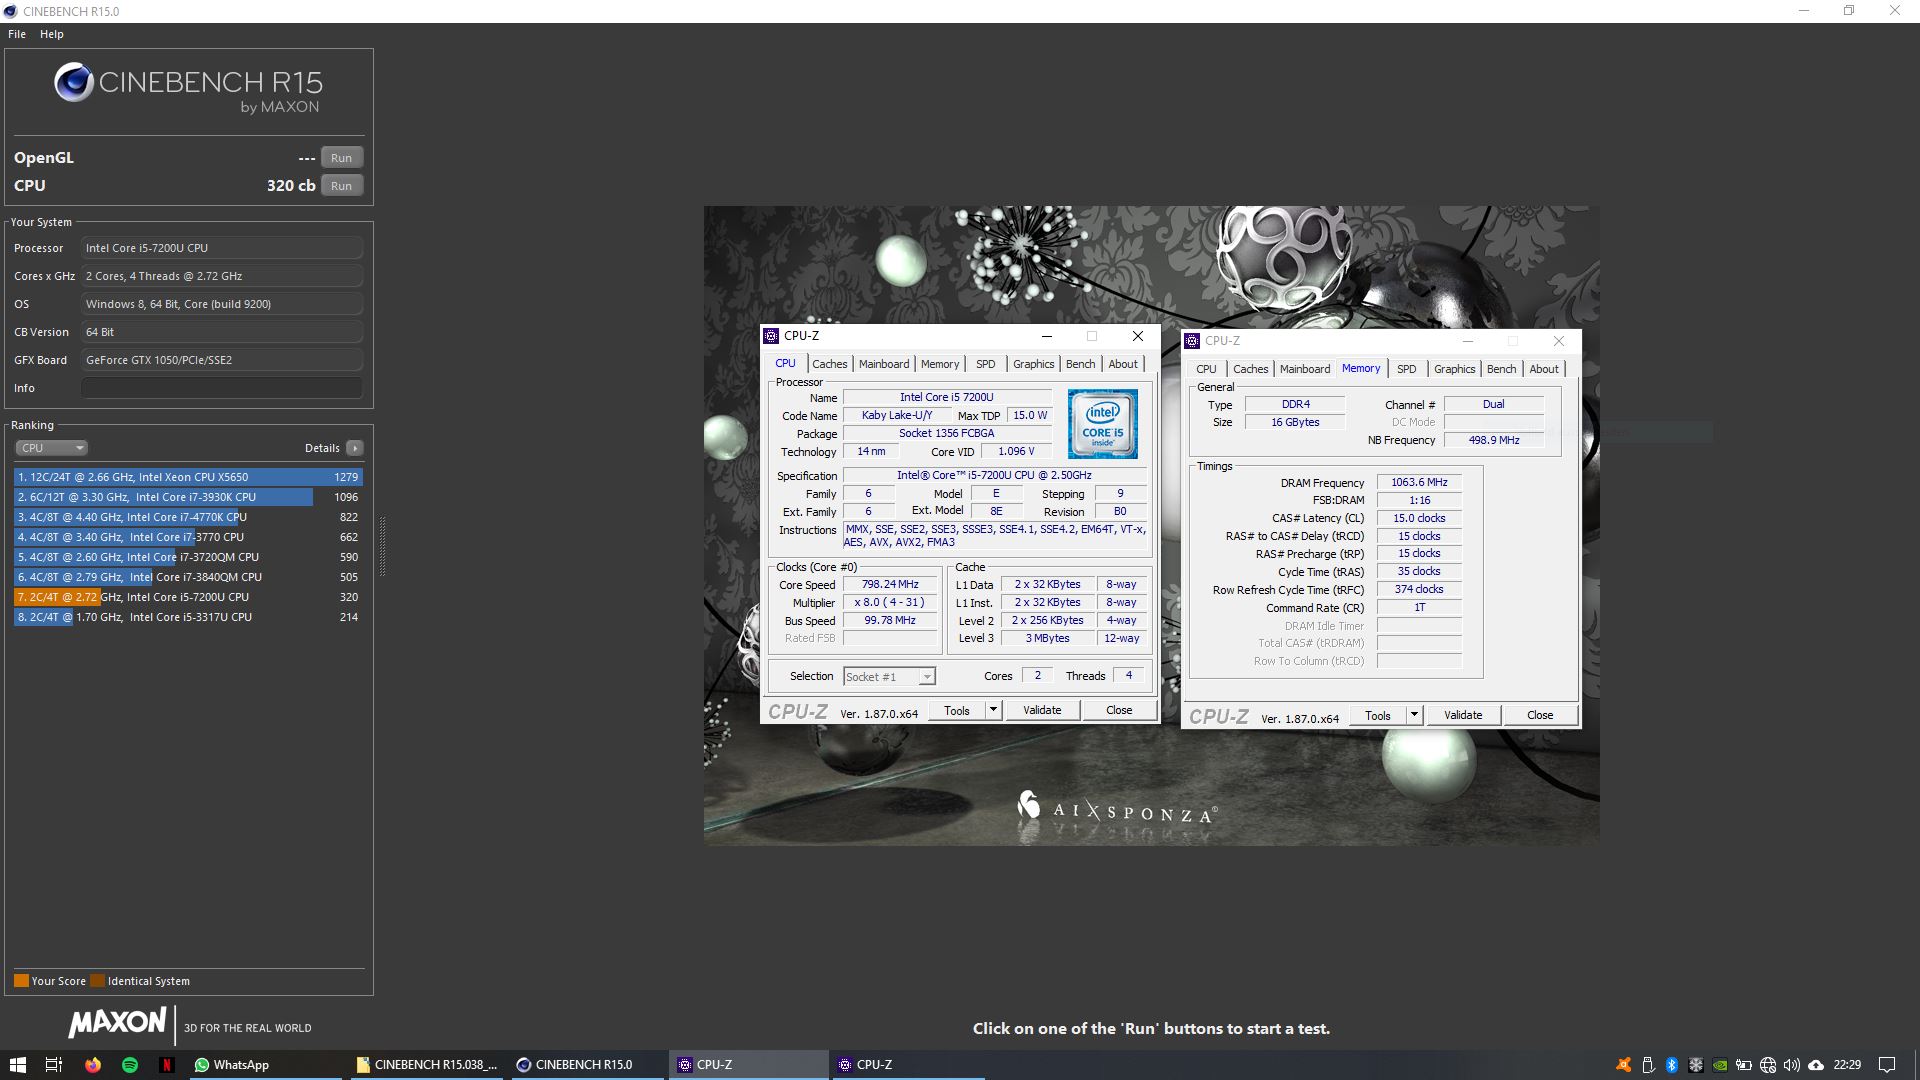
Task: Click Tools button in left CPU-Z window
Action: click(957, 710)
